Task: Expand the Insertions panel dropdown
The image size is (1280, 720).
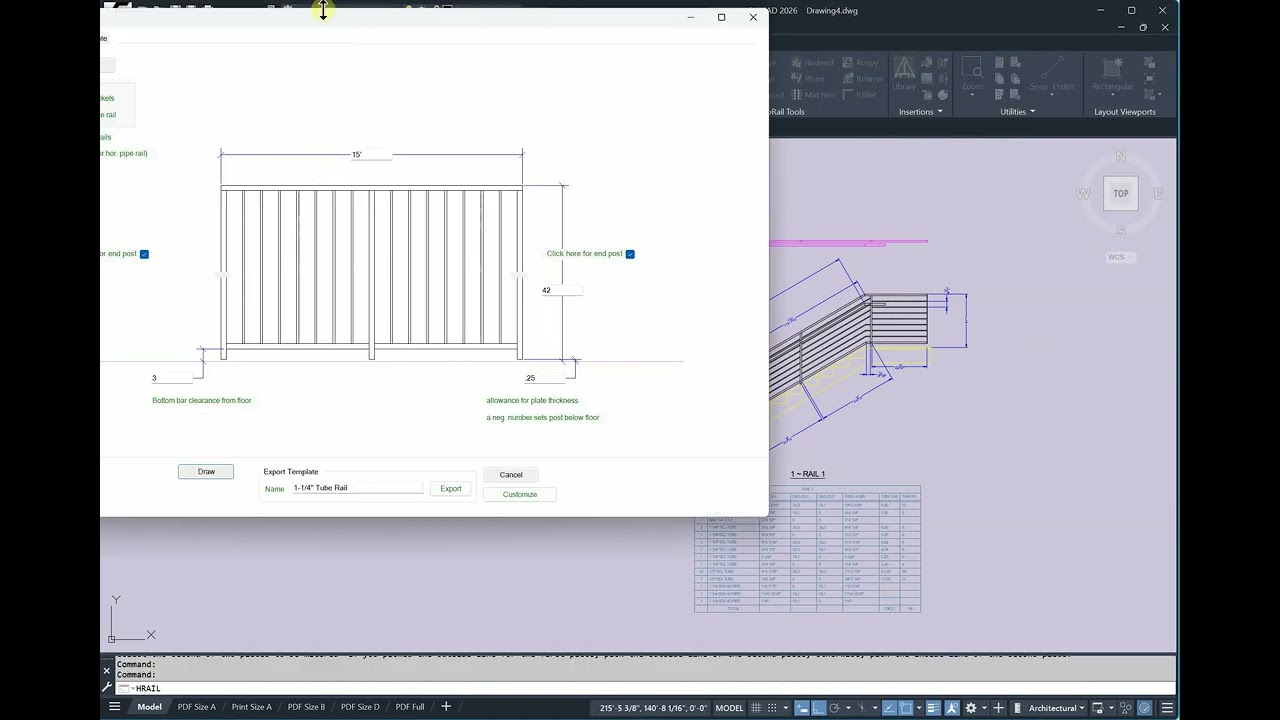Action: [940, 112]
